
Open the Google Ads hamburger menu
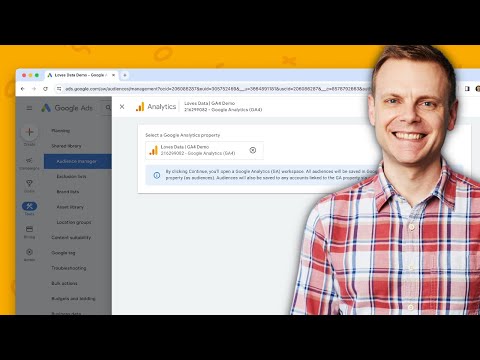[29, 108]
